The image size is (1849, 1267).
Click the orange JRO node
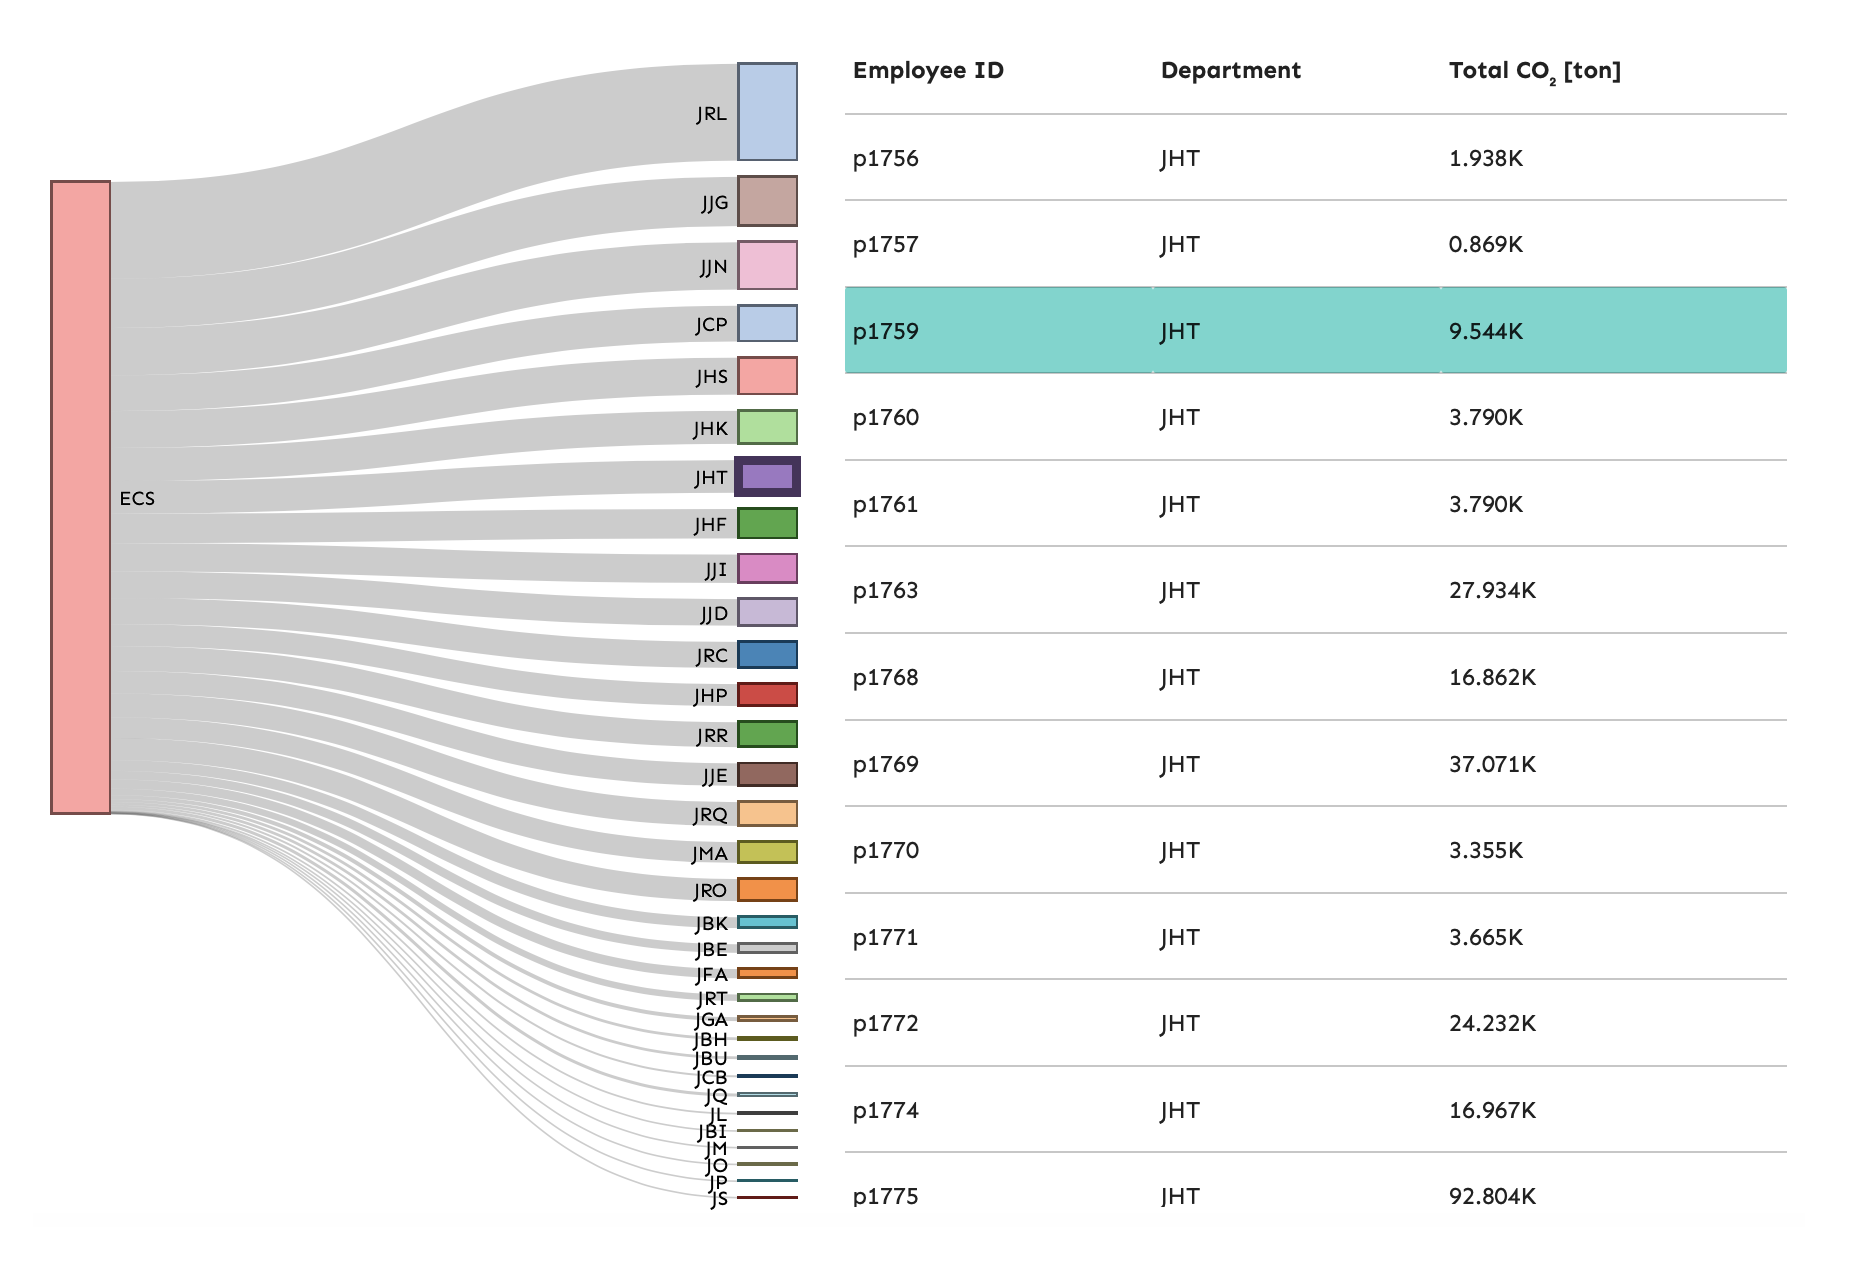(x=767, y=889)
